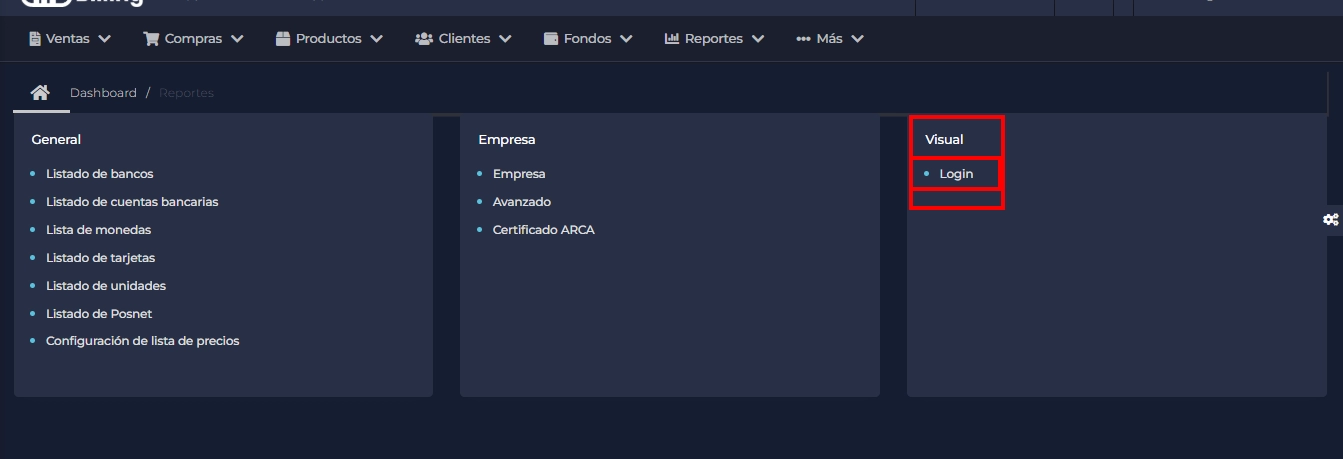
Task: Click the Visual section heading
Action: pos(945,140)
